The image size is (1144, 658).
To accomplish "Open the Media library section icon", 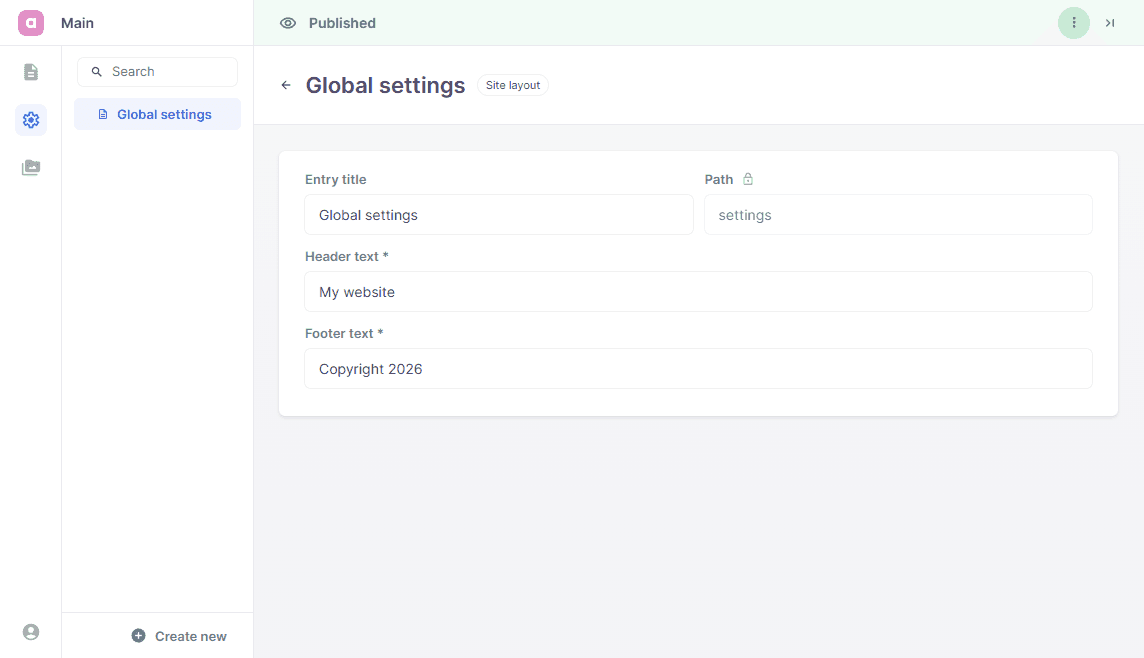I will pos(31,168).
